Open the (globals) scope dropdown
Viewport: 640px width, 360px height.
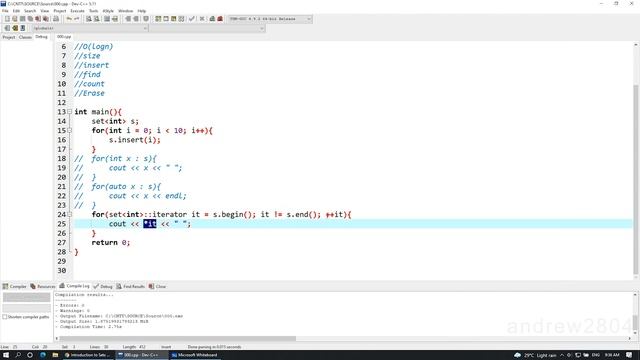tap(90, 28)
